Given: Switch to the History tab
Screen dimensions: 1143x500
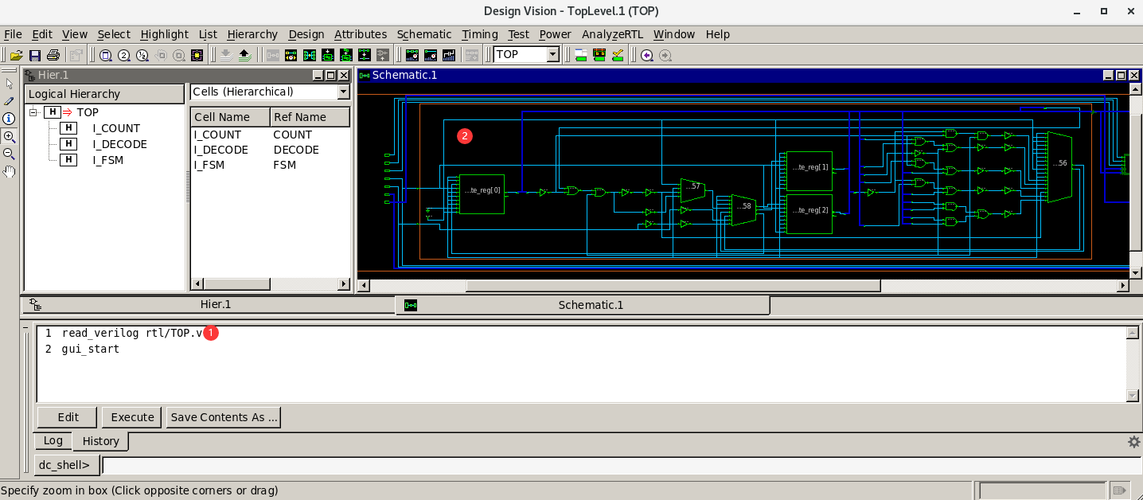Looking at the screenshot, I should 101,441.
